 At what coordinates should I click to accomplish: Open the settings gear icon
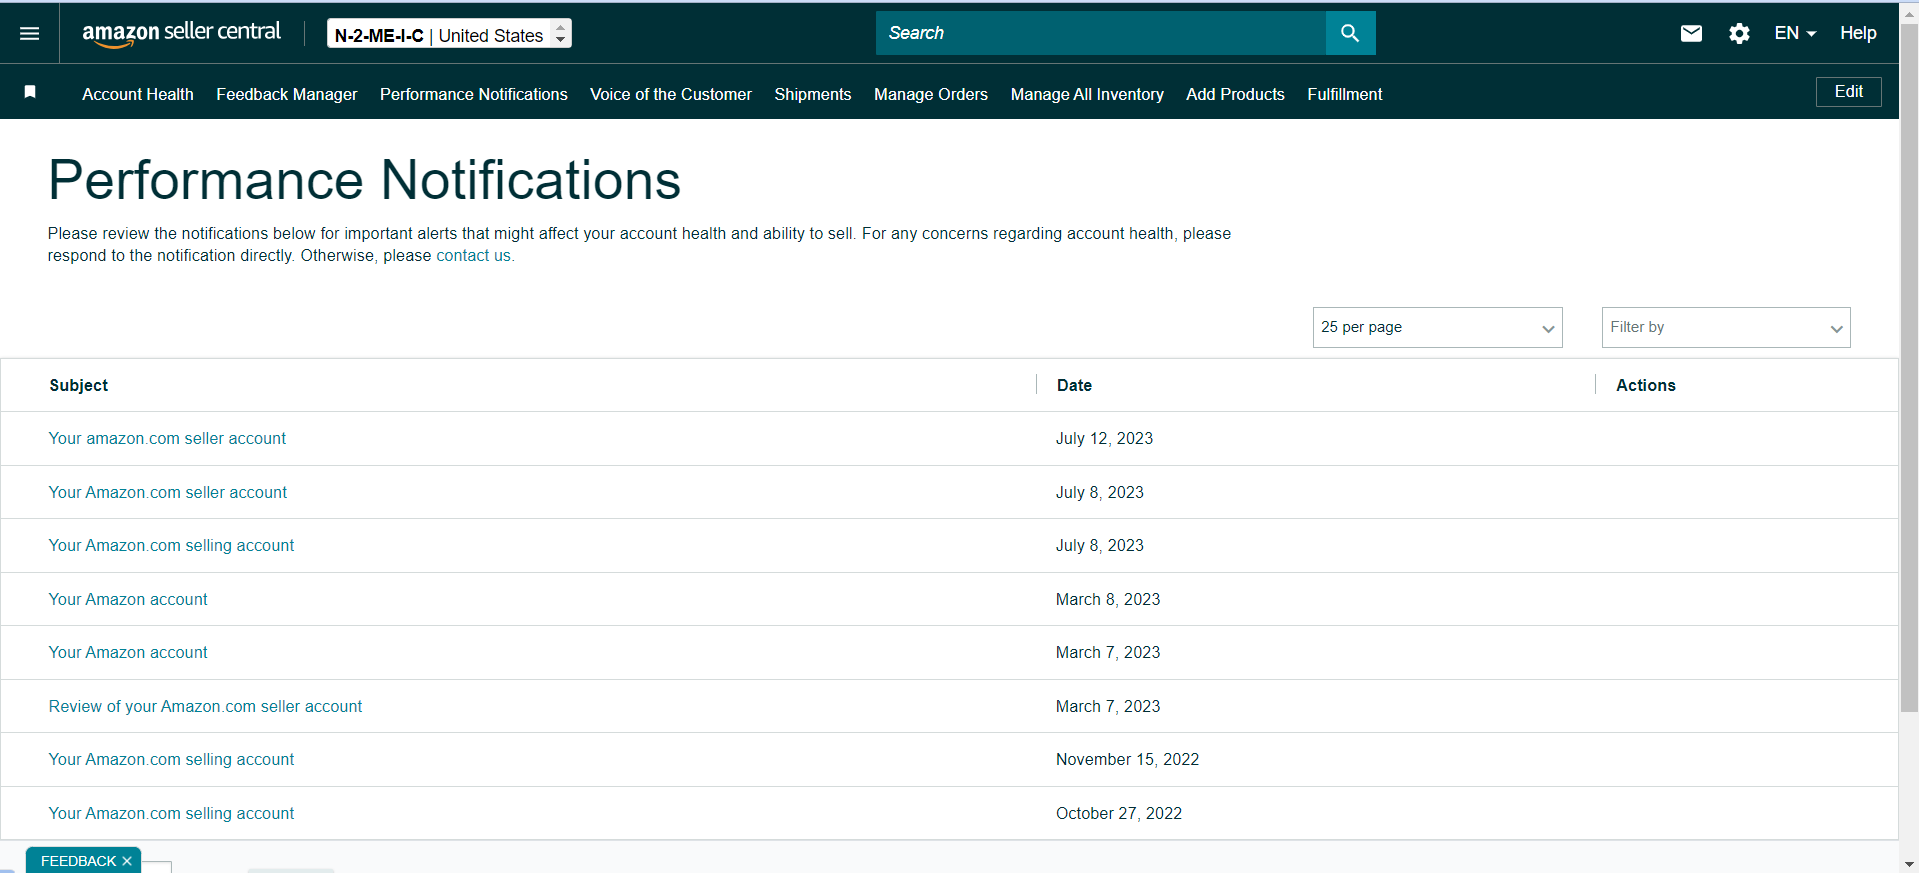tap(1739, 33)
